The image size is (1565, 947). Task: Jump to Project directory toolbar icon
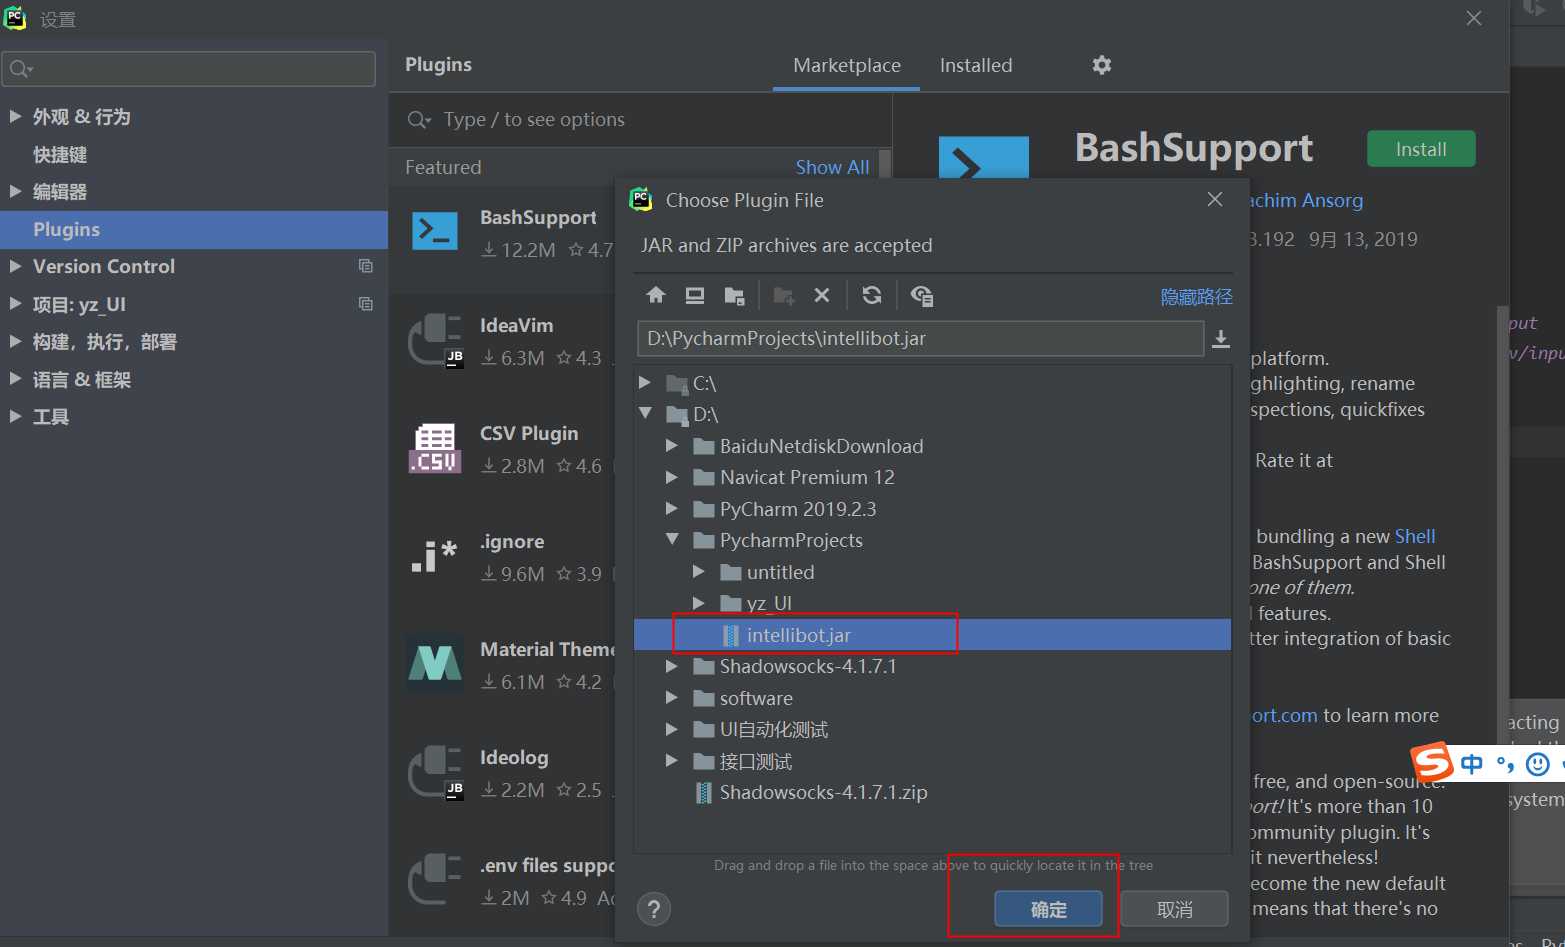pos(734,296)
